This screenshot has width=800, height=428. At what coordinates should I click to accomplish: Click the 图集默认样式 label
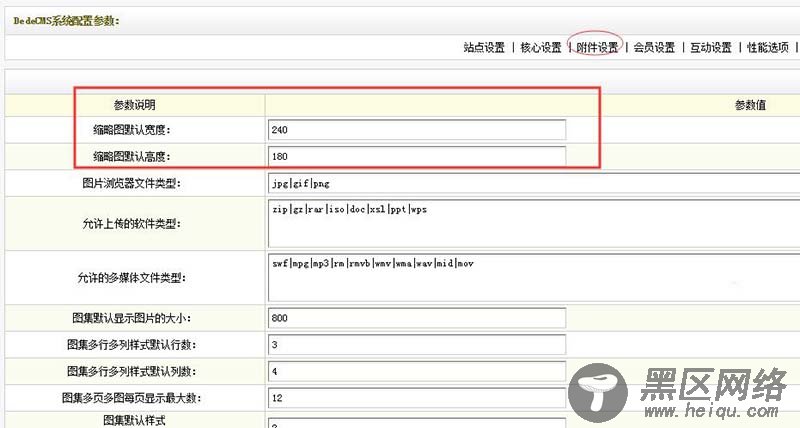tap(134, 420)
